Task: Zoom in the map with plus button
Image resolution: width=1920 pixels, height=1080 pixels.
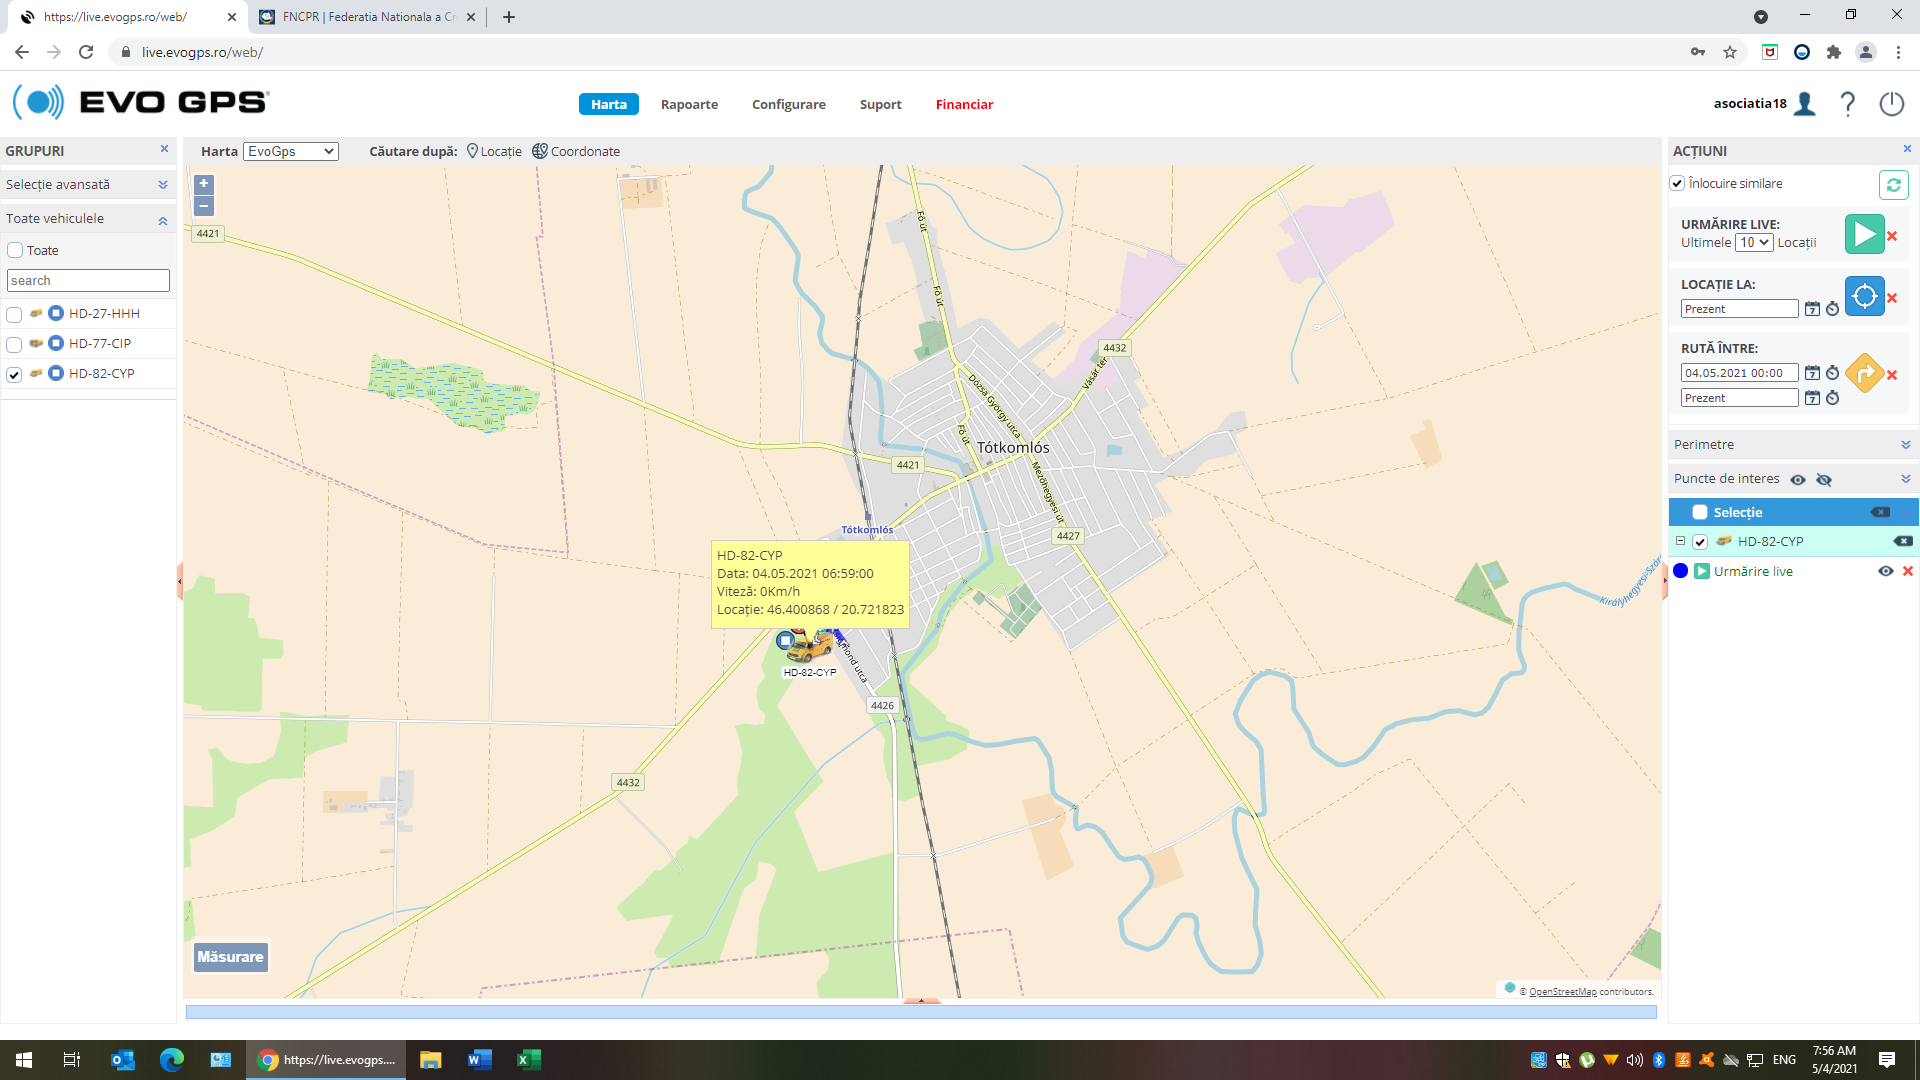Action: pyautogui.click(x=204, y=184)
